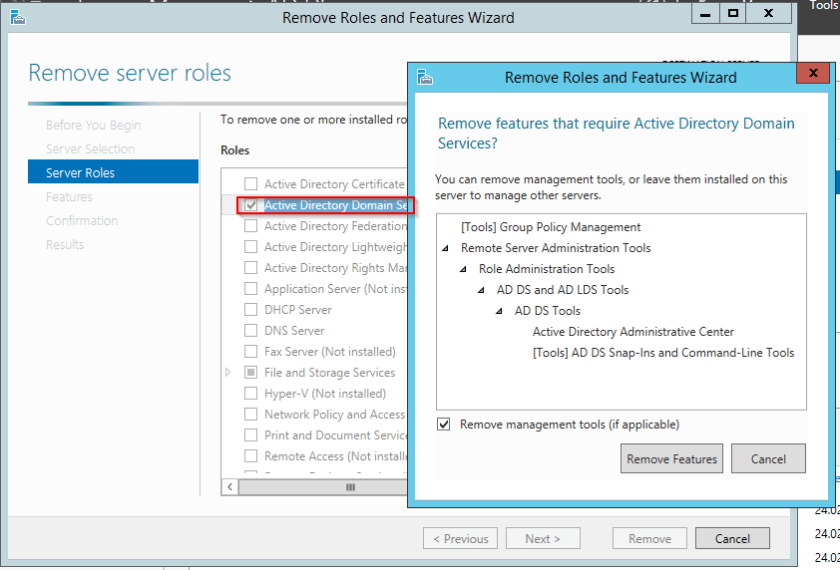Maximize the main wizard window

(x=733, y=14)
